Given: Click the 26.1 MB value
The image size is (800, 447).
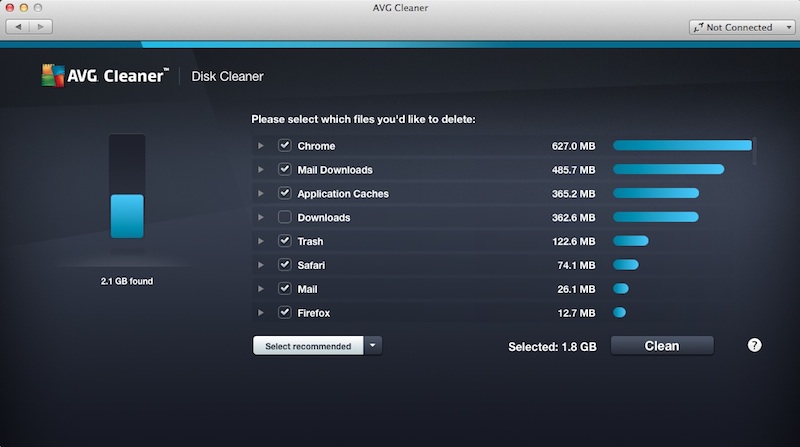Looking at the screenshot, I should tap(577, 289).
